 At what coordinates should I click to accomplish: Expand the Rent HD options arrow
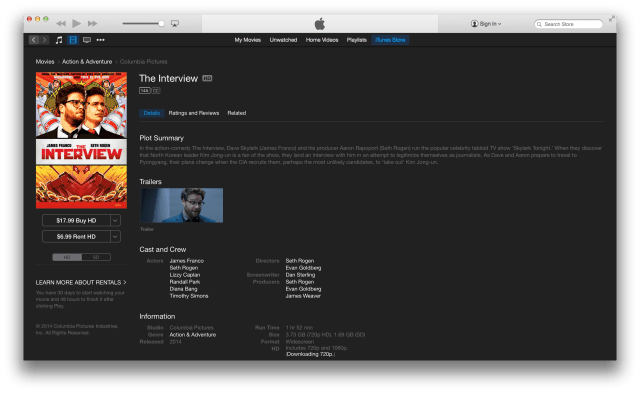coord(116,237)
